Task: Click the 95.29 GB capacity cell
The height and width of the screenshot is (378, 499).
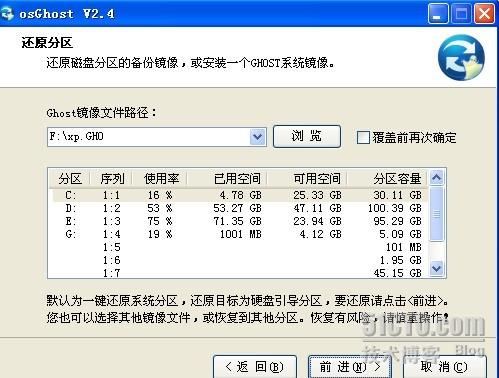Action: [x=397, y=221]
